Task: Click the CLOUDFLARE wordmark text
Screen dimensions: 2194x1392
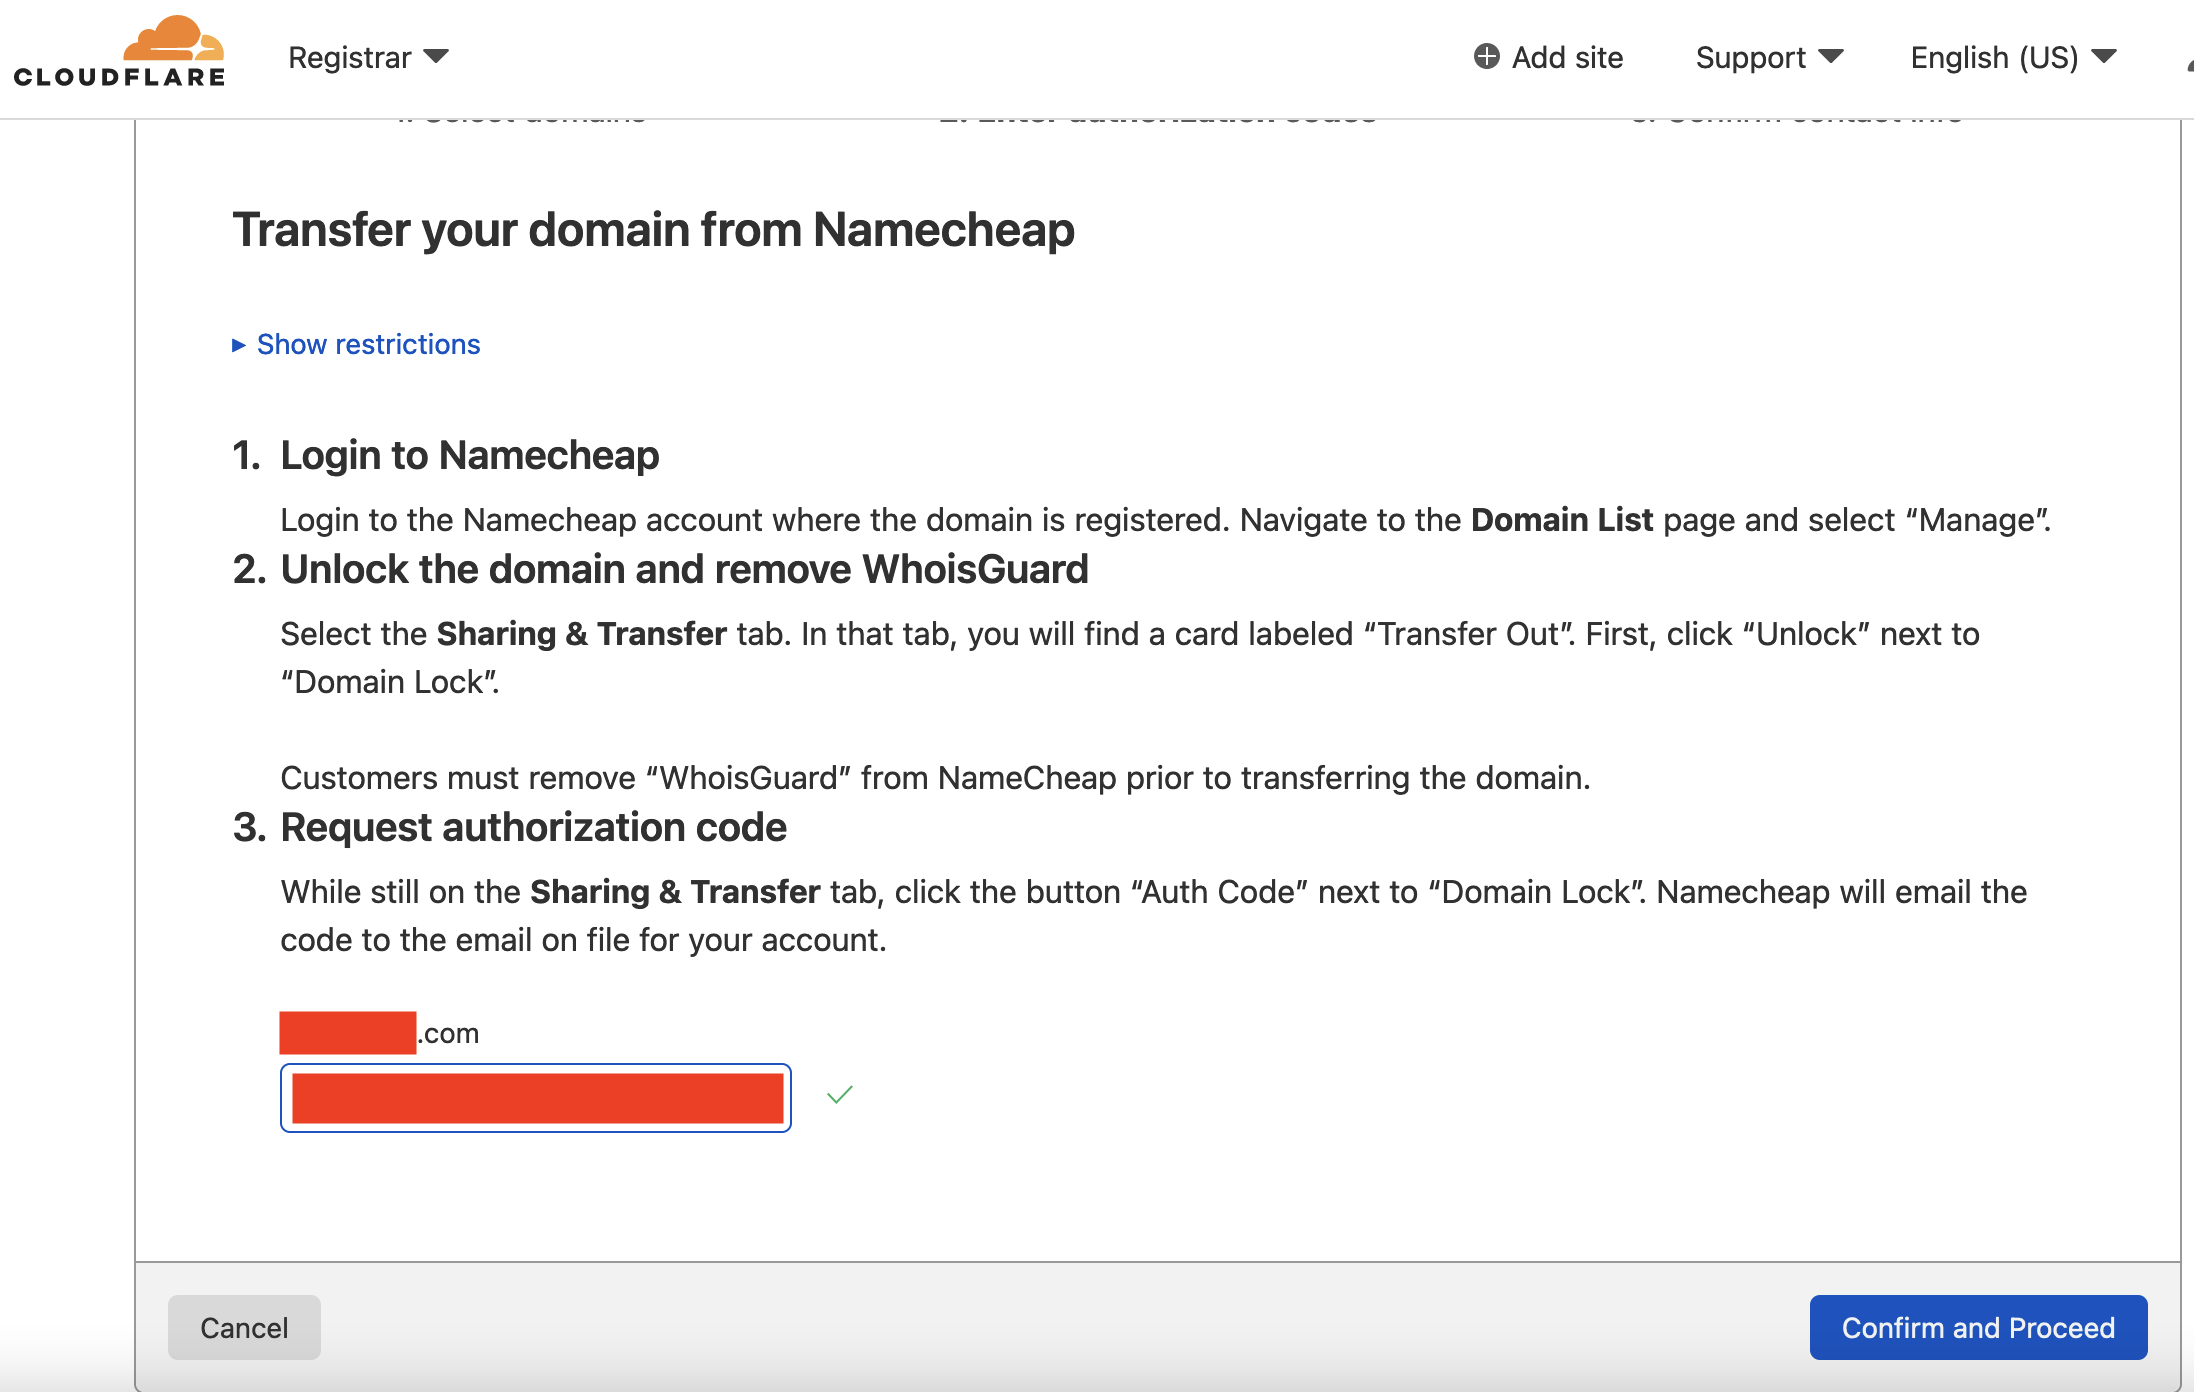Action: 119,77
